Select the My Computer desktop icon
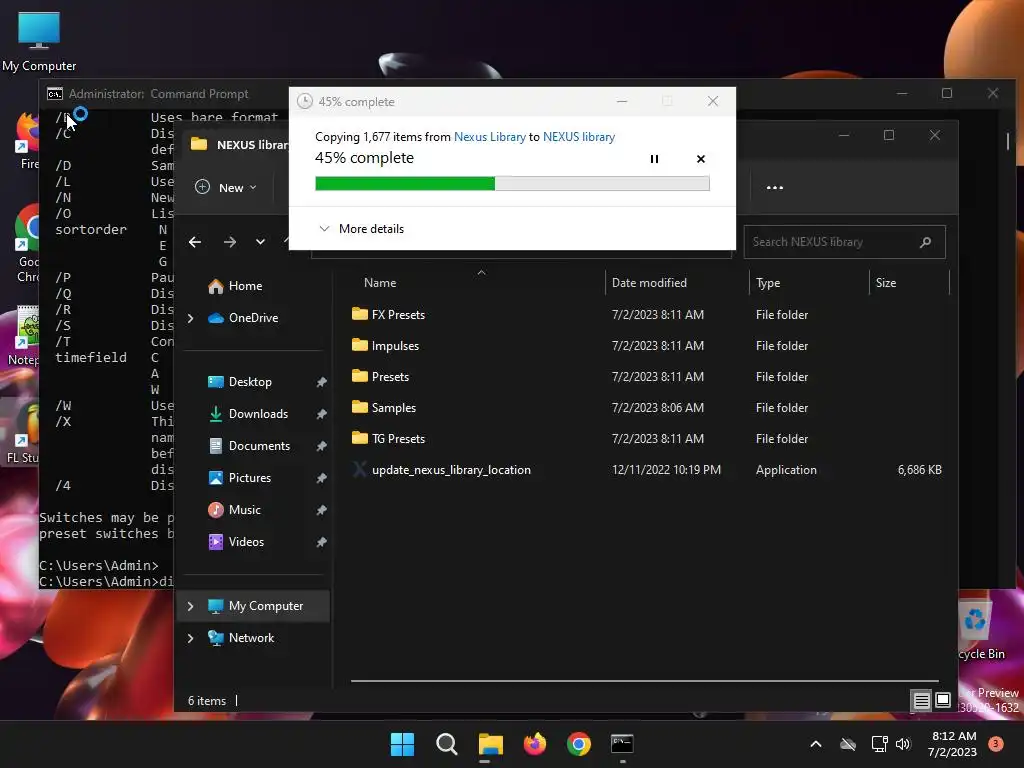 [39, 41]
